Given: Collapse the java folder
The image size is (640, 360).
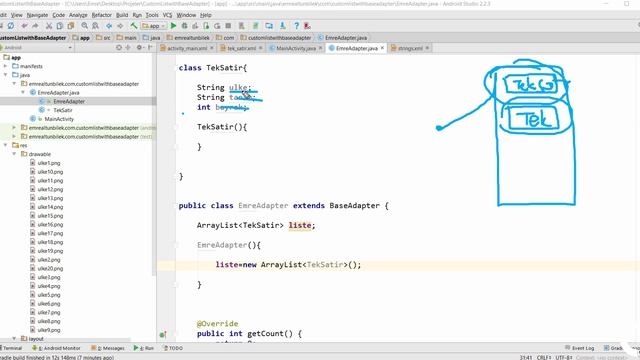Looking at the screenshot, I should tap(6, 75).
